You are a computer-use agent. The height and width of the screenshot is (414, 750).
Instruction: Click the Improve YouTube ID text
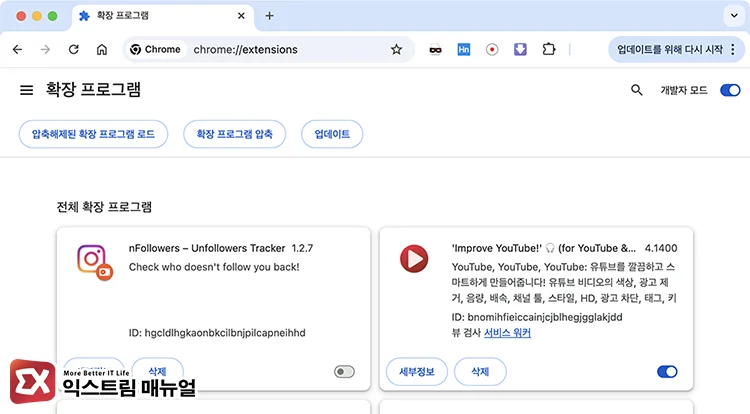coord(537,317)
